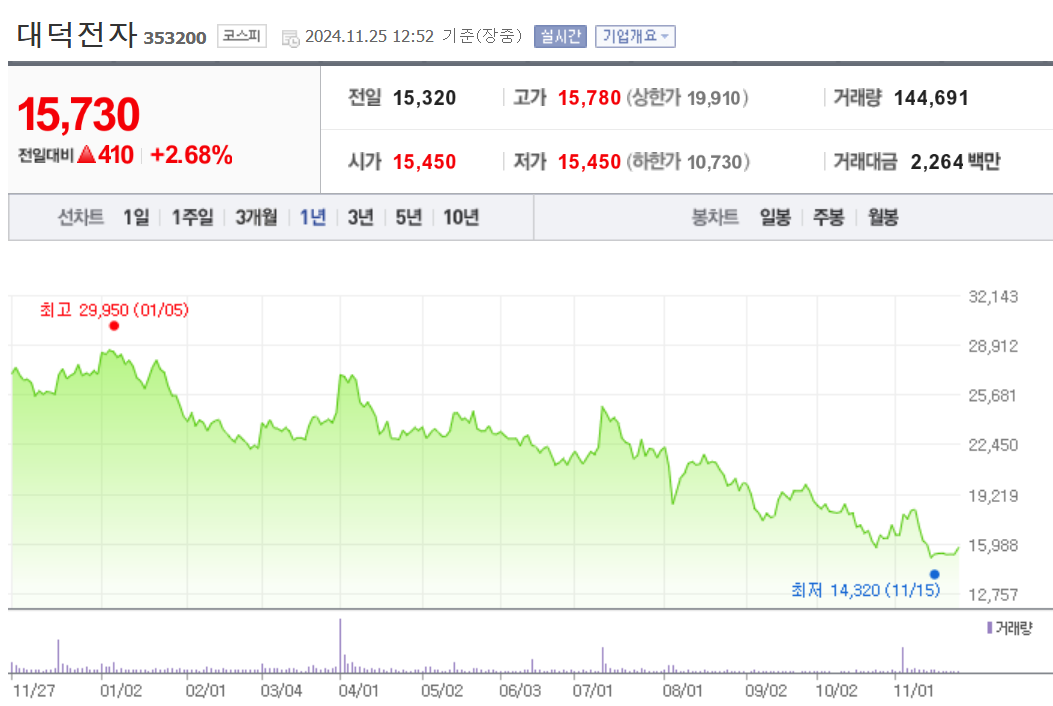Click the 15,988 price axis label

993,545
